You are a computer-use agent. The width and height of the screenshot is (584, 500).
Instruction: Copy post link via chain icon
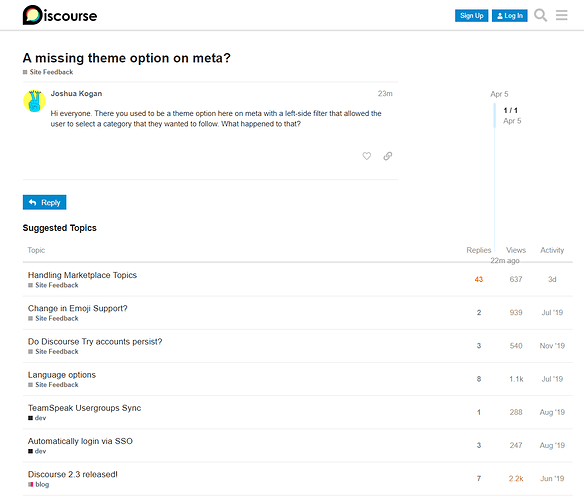pyautogui.click(x=388, y=156)
